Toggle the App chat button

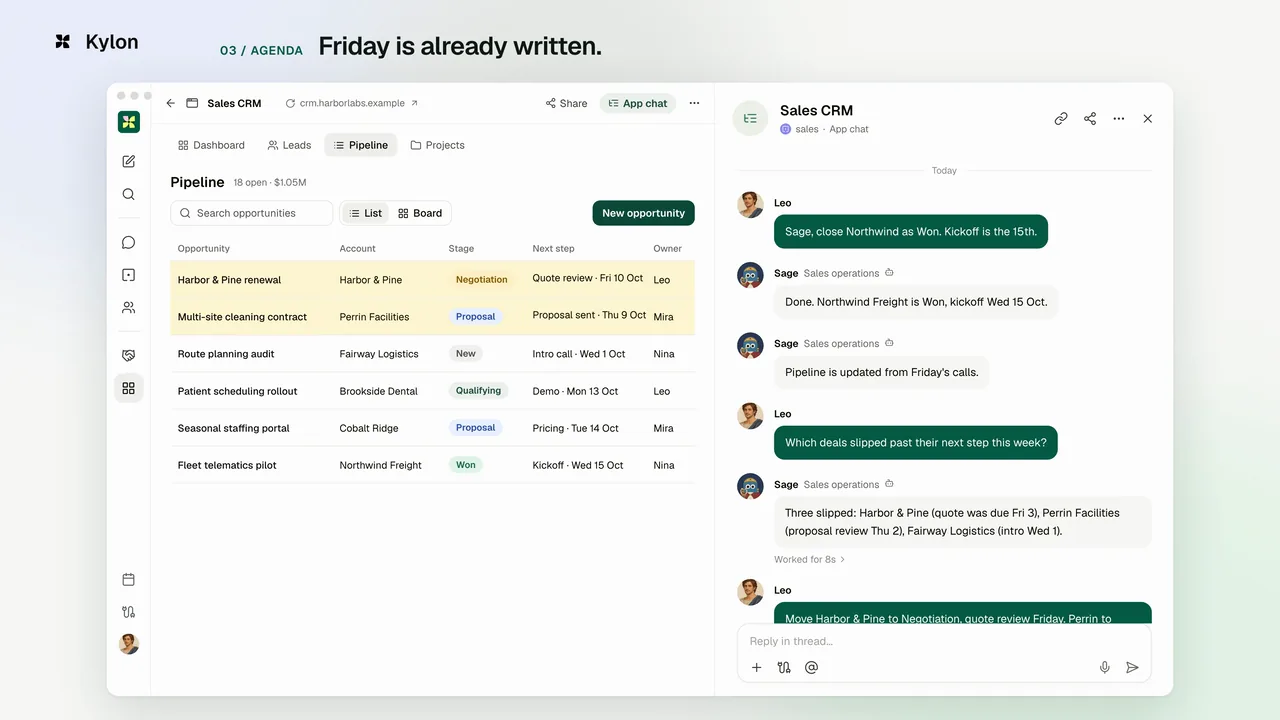(x=638, y=103)
